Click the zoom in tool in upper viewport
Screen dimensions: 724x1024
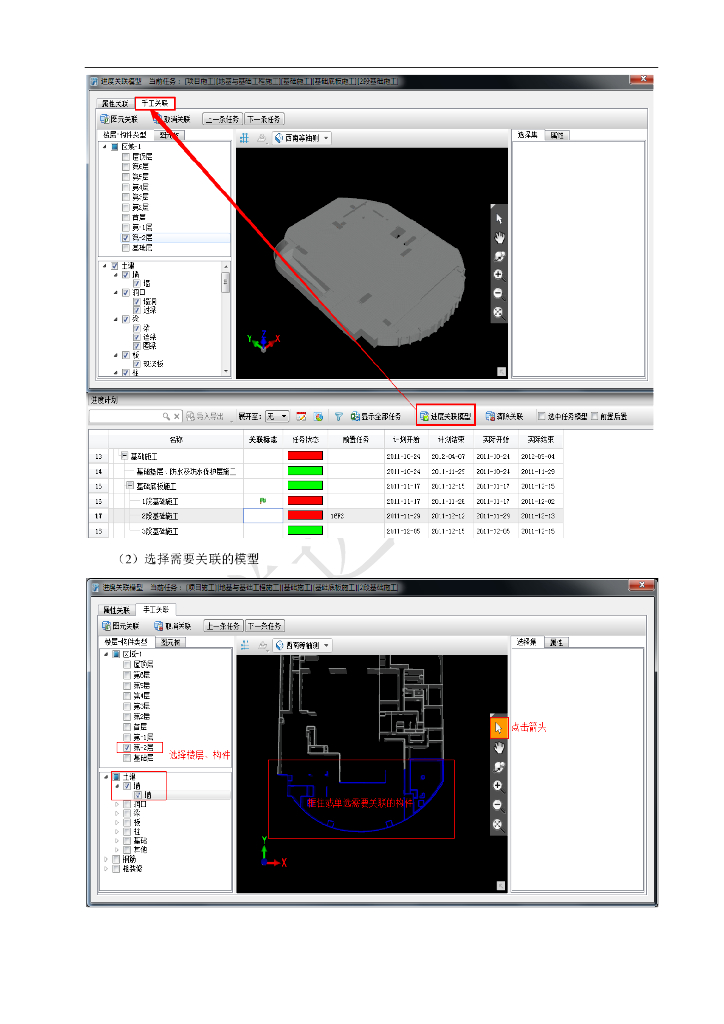click(498, 275)
